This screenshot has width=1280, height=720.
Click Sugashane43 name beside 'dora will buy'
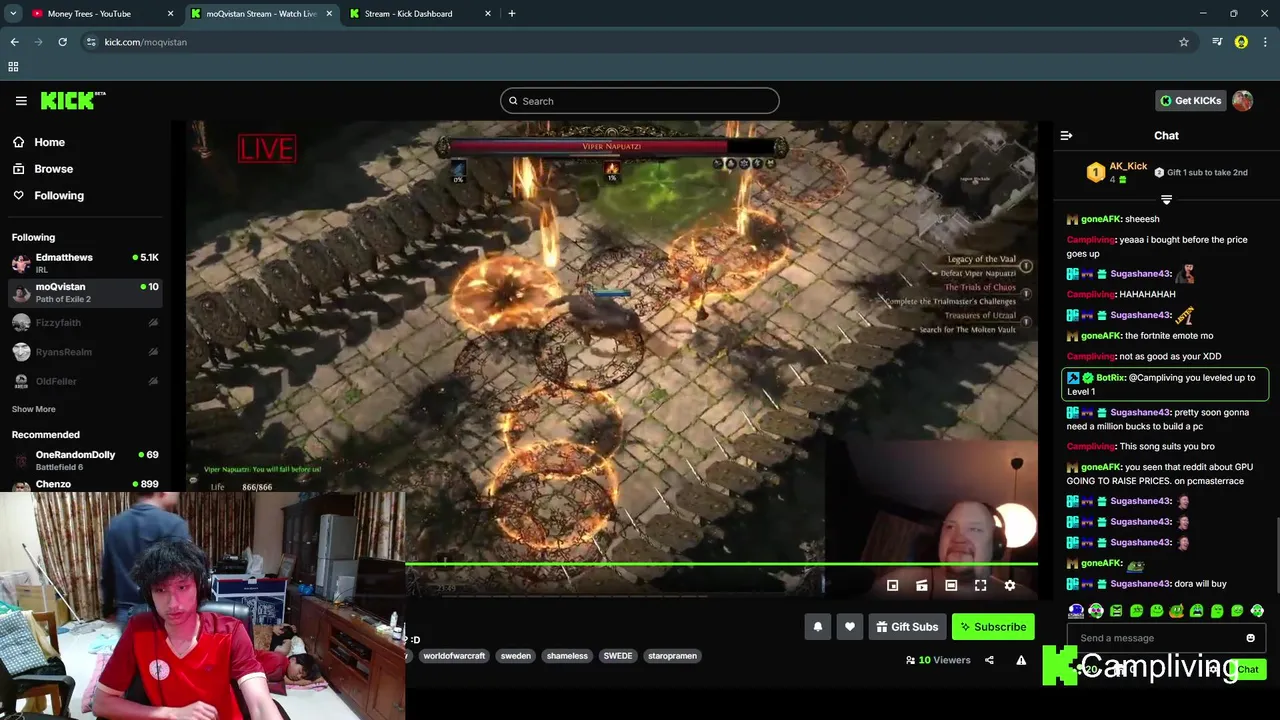pos(1140,584)
